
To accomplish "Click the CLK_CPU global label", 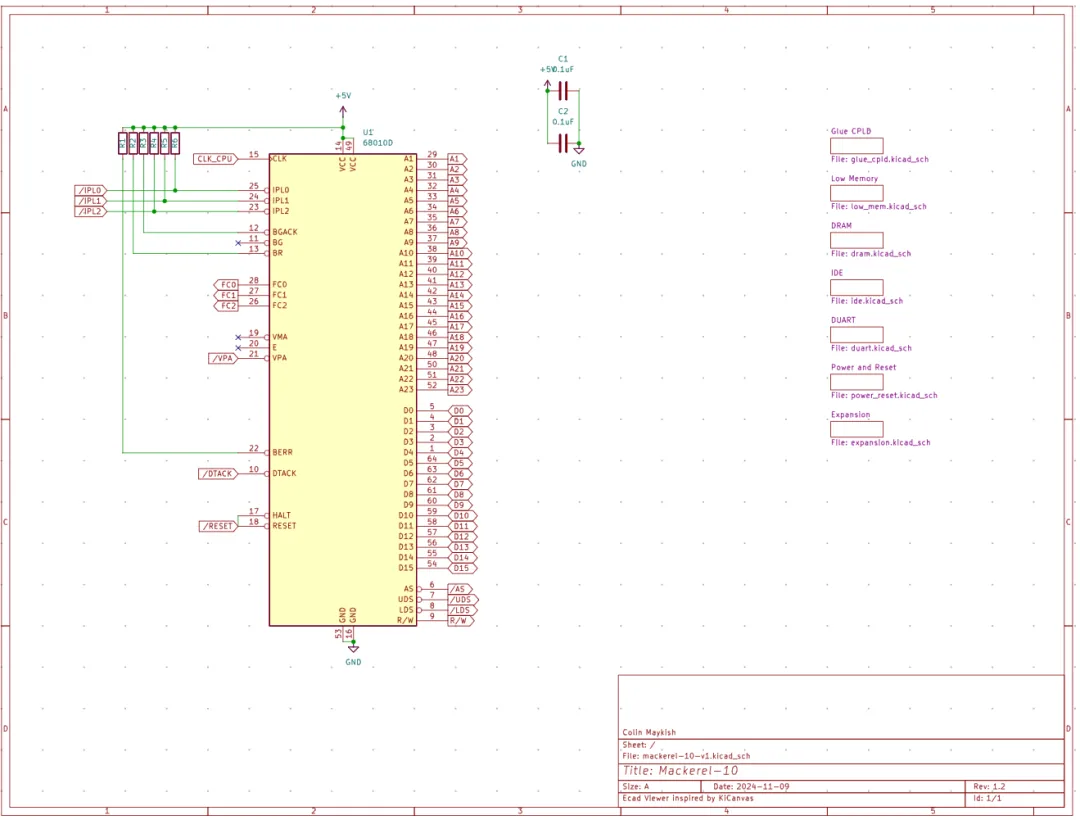I will pos(215,159).
